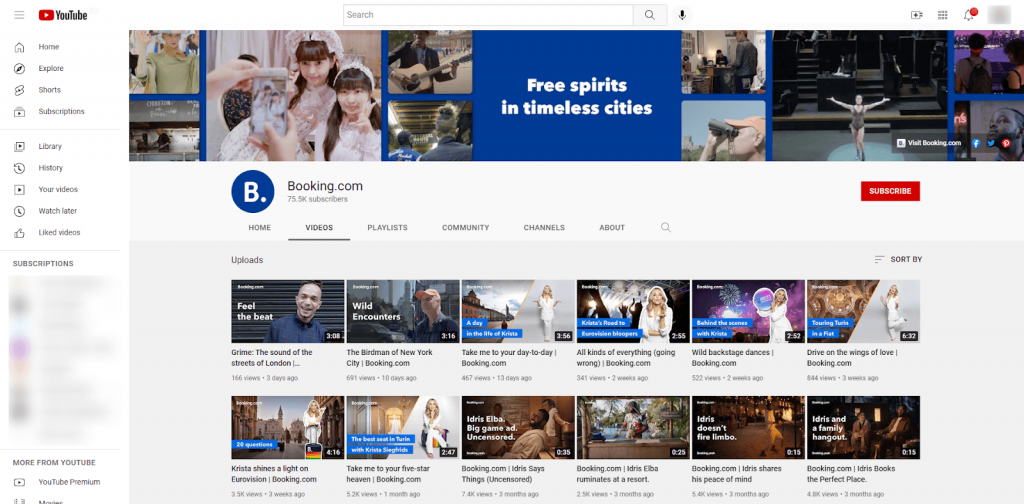Open the Wild Encounters thumbnail
1024x504 pixels.
403,311
